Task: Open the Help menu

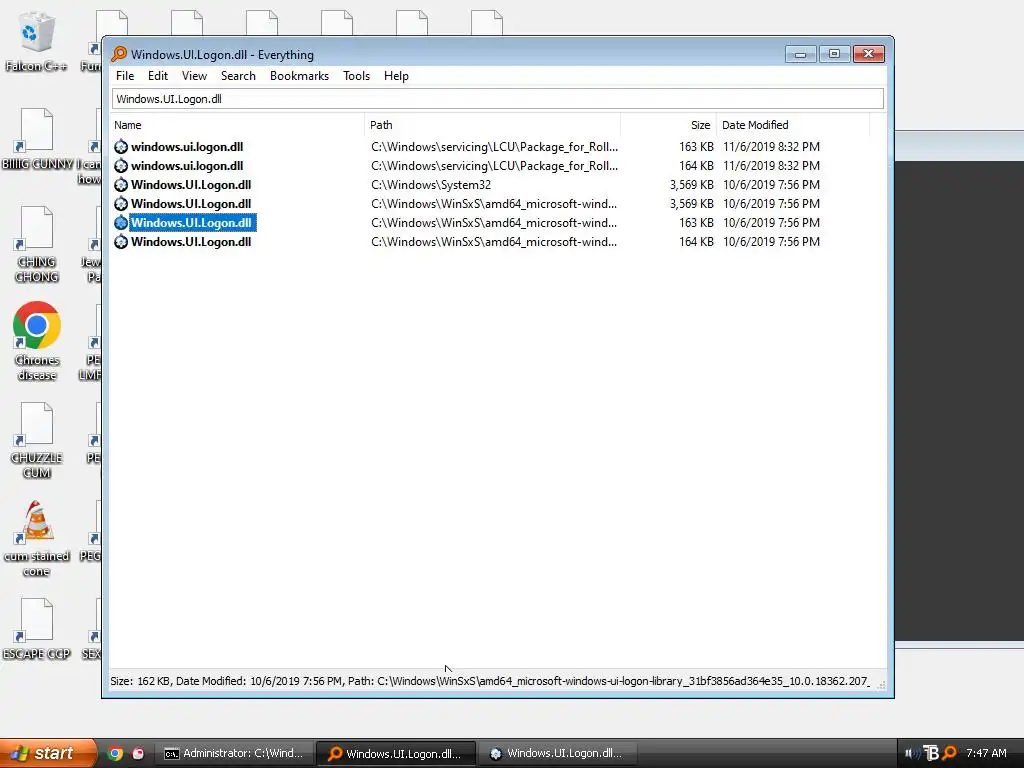Action: [x=396, y=76]
